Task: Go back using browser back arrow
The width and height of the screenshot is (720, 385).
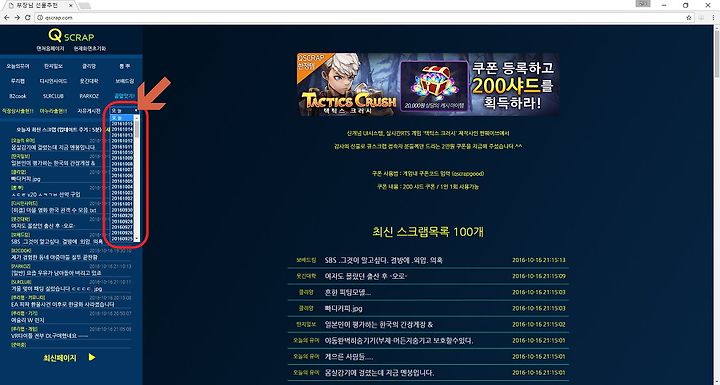Action: 6,17
